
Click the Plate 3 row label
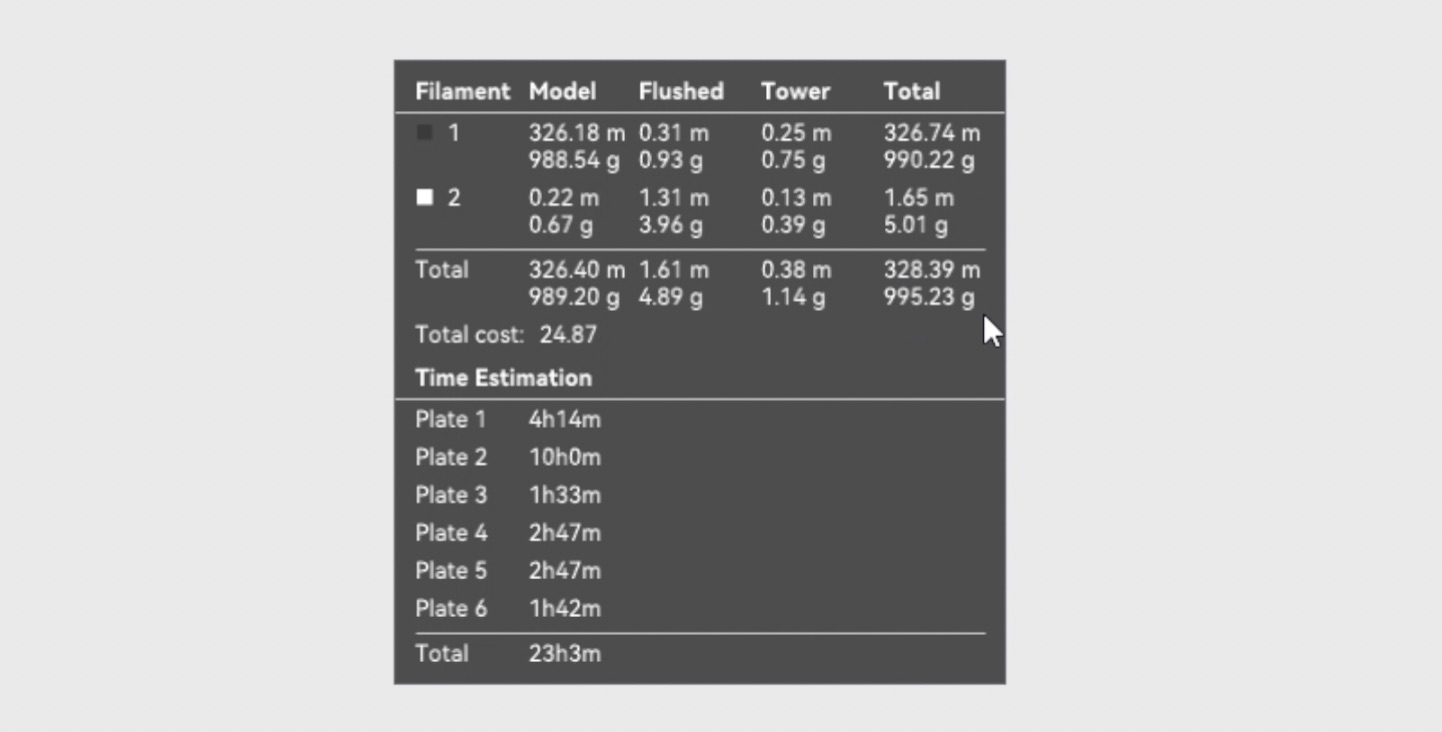pos(451,496)
